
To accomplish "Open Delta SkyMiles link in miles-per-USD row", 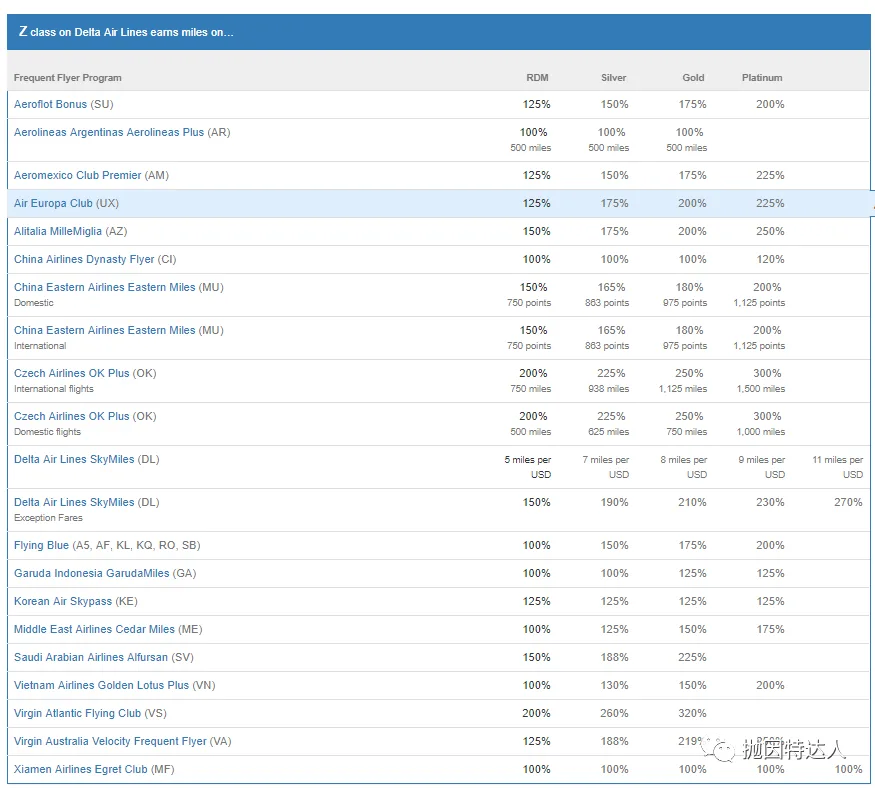I will 74,459.
